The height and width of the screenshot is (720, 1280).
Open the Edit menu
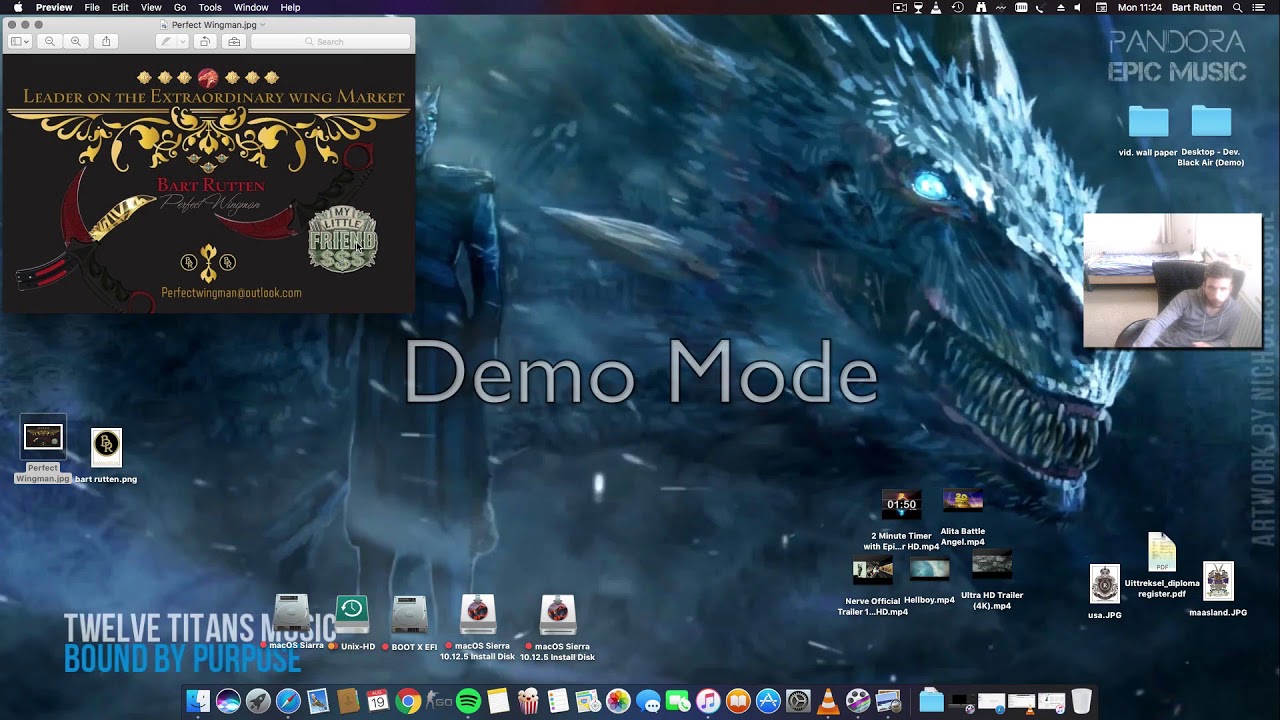tap(120, 7)
